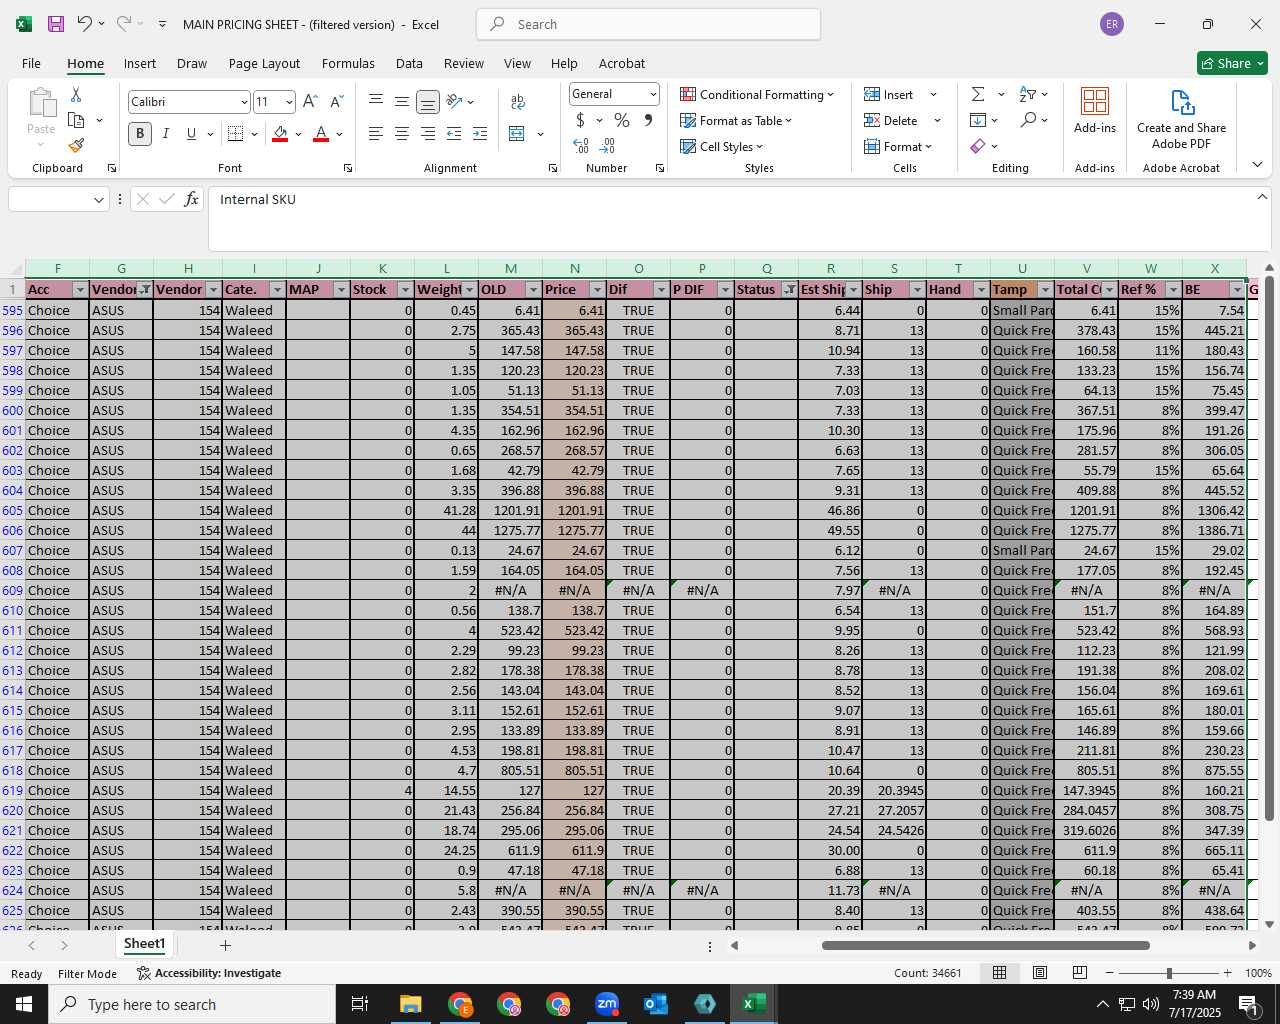Apply fill color with the paint bucket
The width and height of the screenshot is (1280, 1024).
[280, 134]
